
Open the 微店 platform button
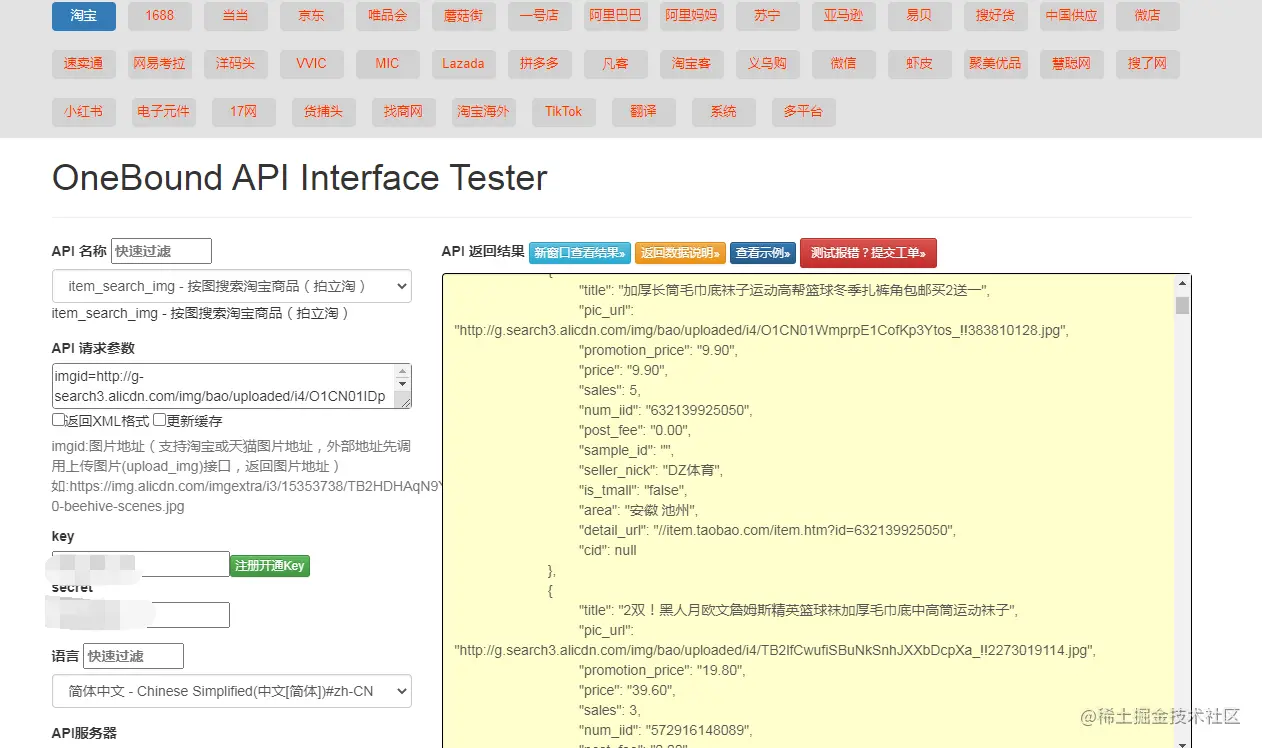1147,16
